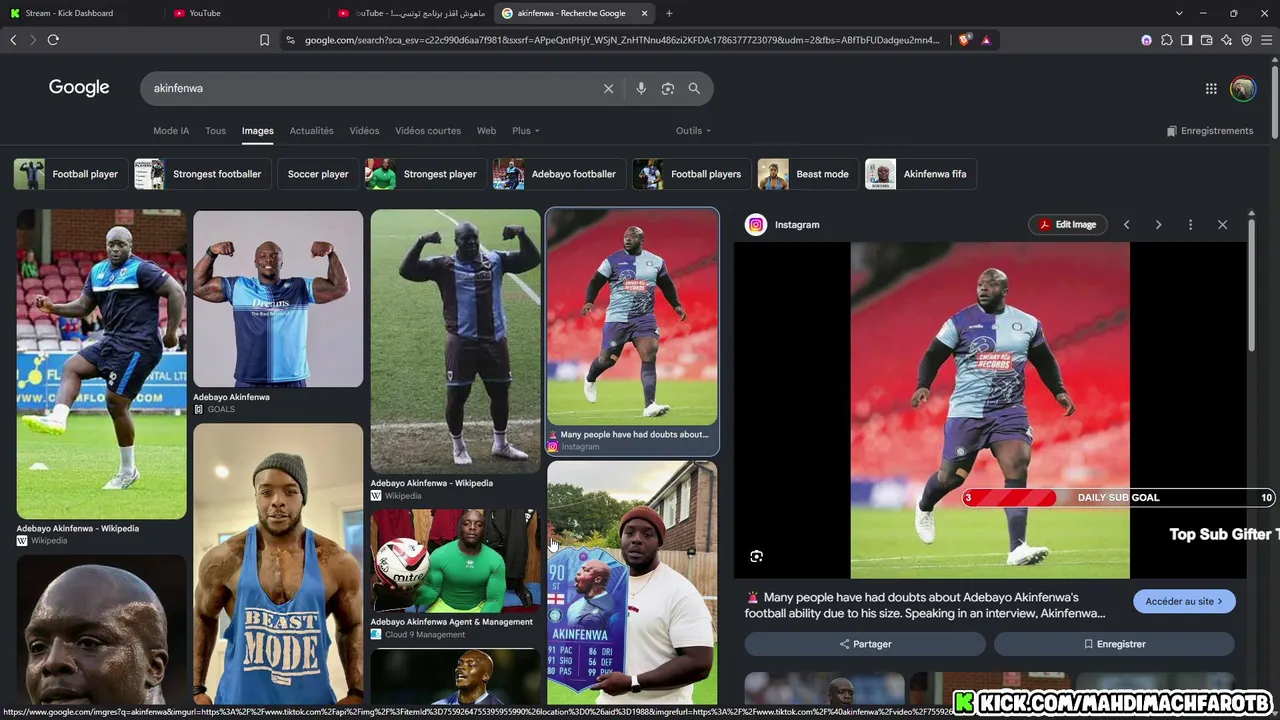This screenshot has width=1280, height=720.
Task: Close the image preview panel
Action: [1222, 225]
